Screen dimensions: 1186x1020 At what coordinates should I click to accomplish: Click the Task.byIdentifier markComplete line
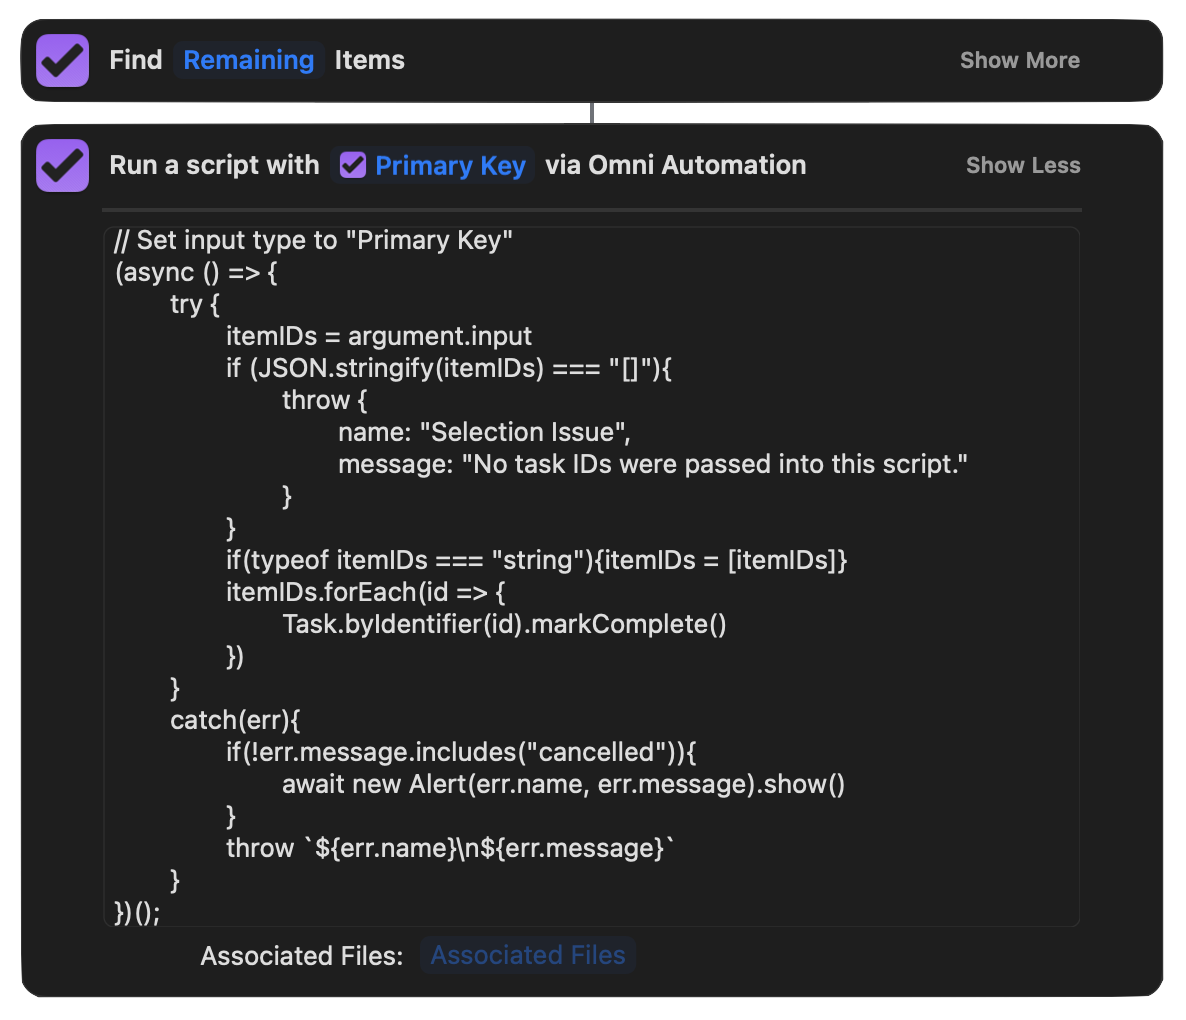[x=504, y=624]
